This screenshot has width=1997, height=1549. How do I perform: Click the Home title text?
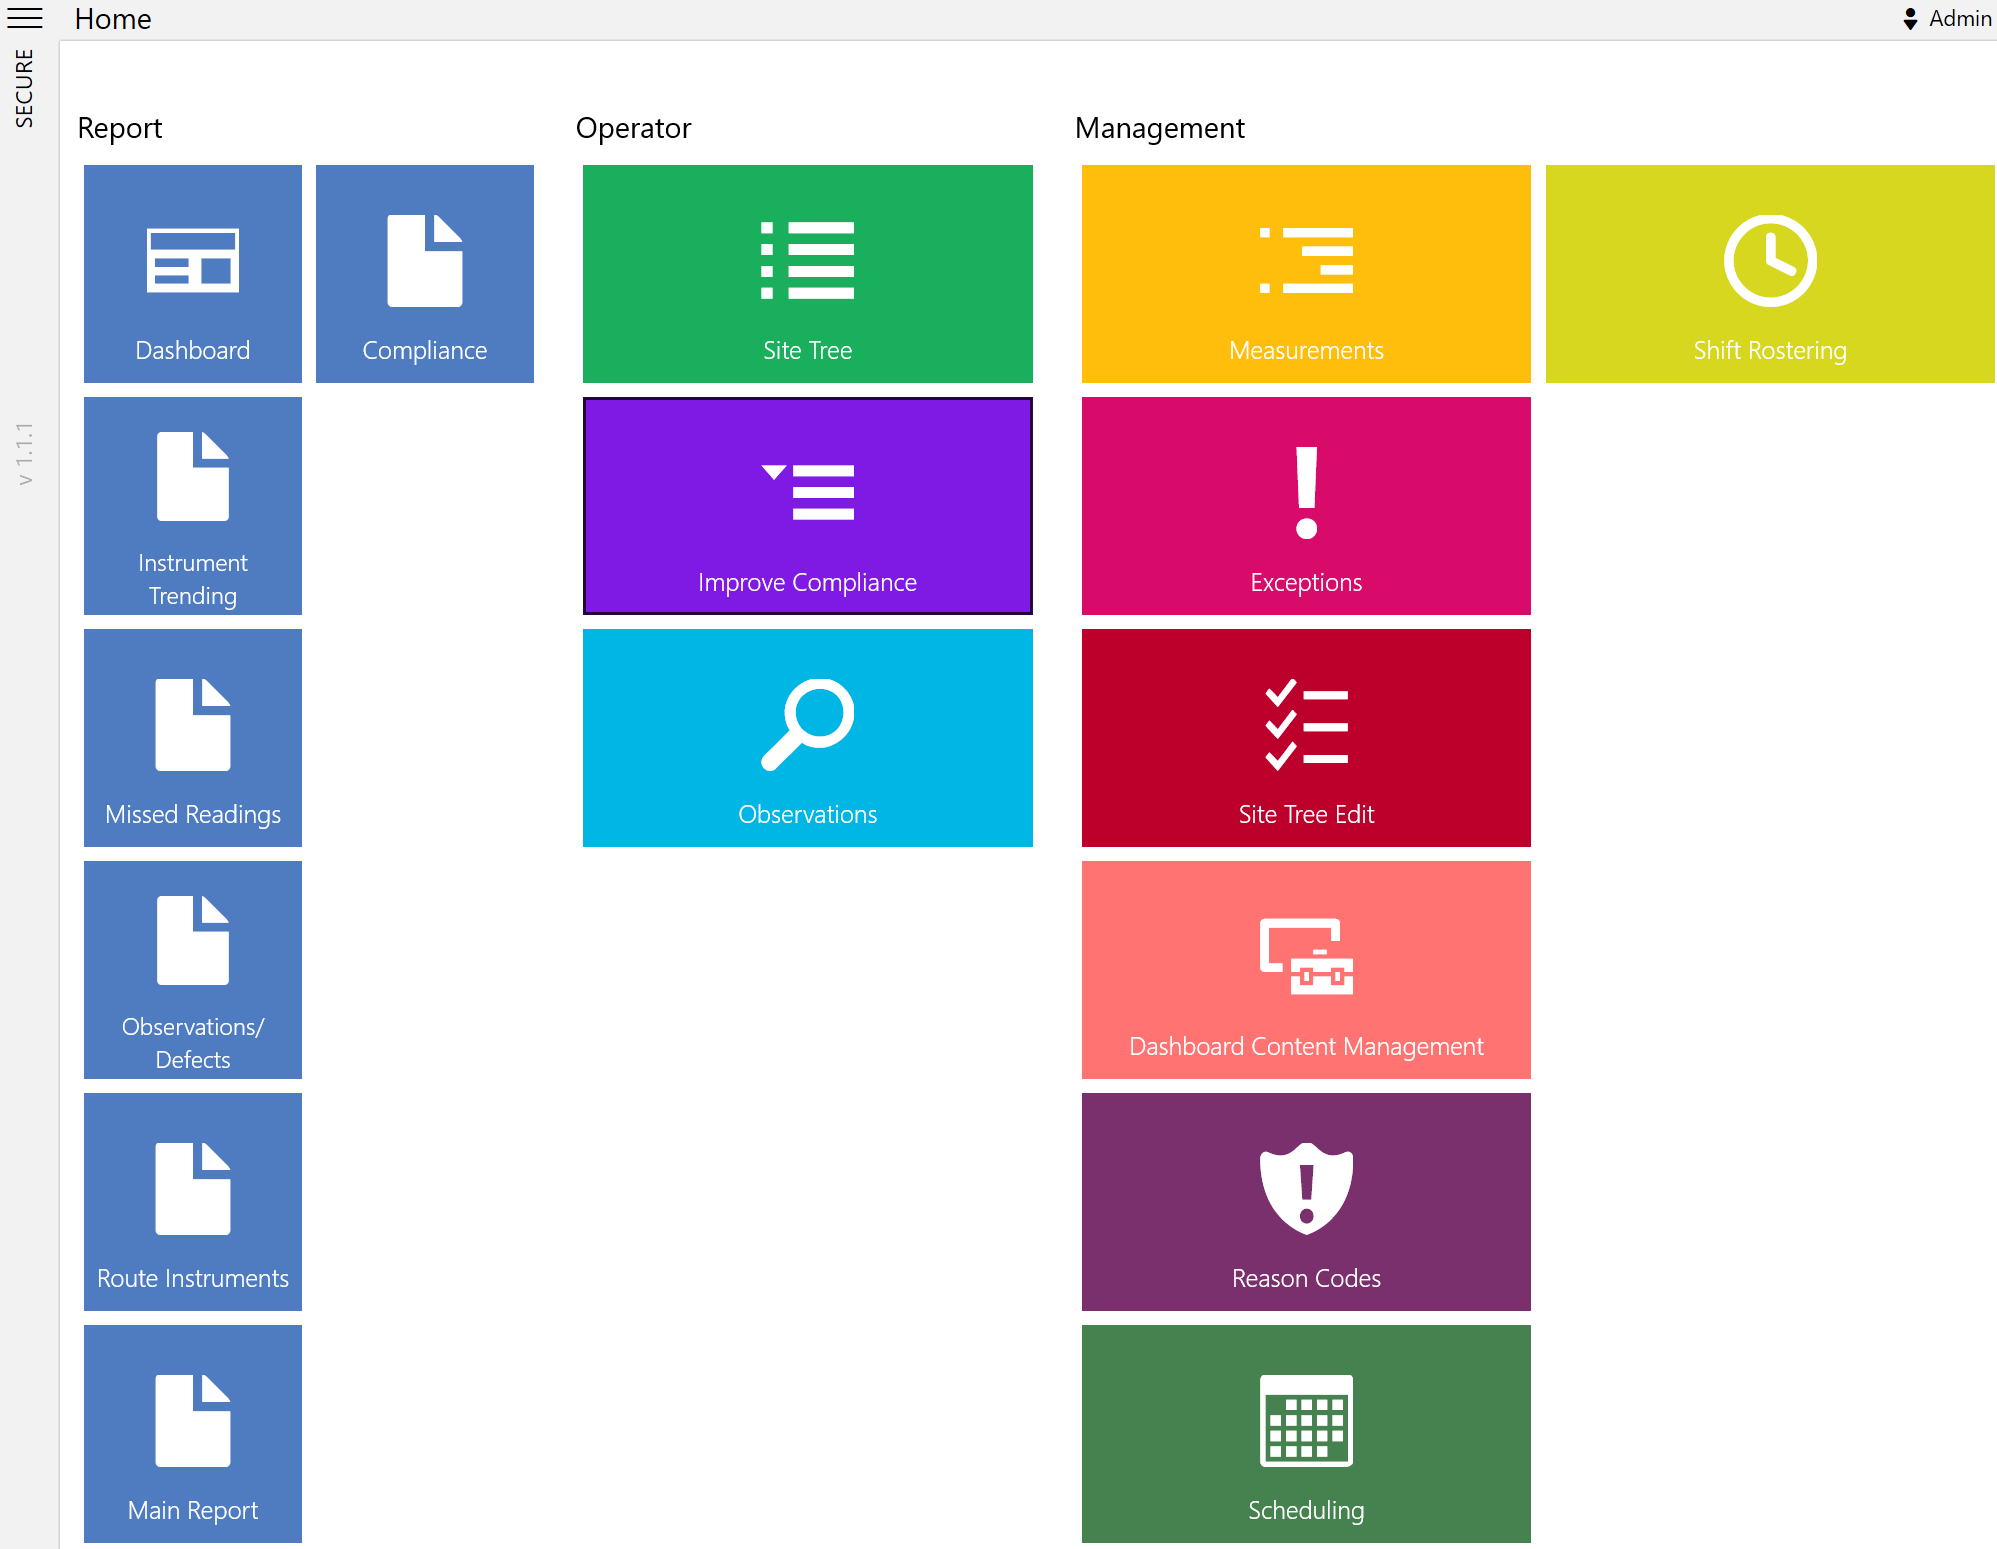113,19
